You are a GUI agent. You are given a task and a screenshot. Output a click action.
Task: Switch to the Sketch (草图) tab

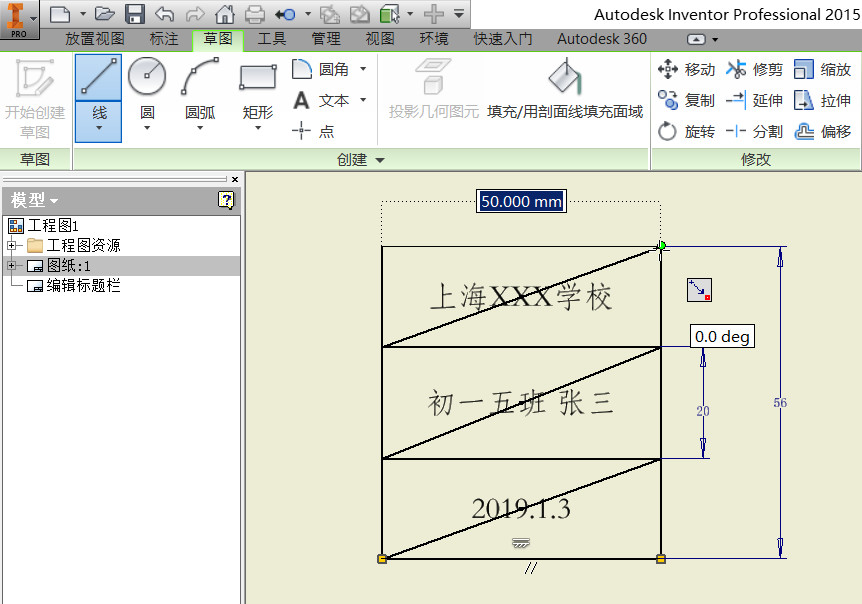click(x=218, y=39)
